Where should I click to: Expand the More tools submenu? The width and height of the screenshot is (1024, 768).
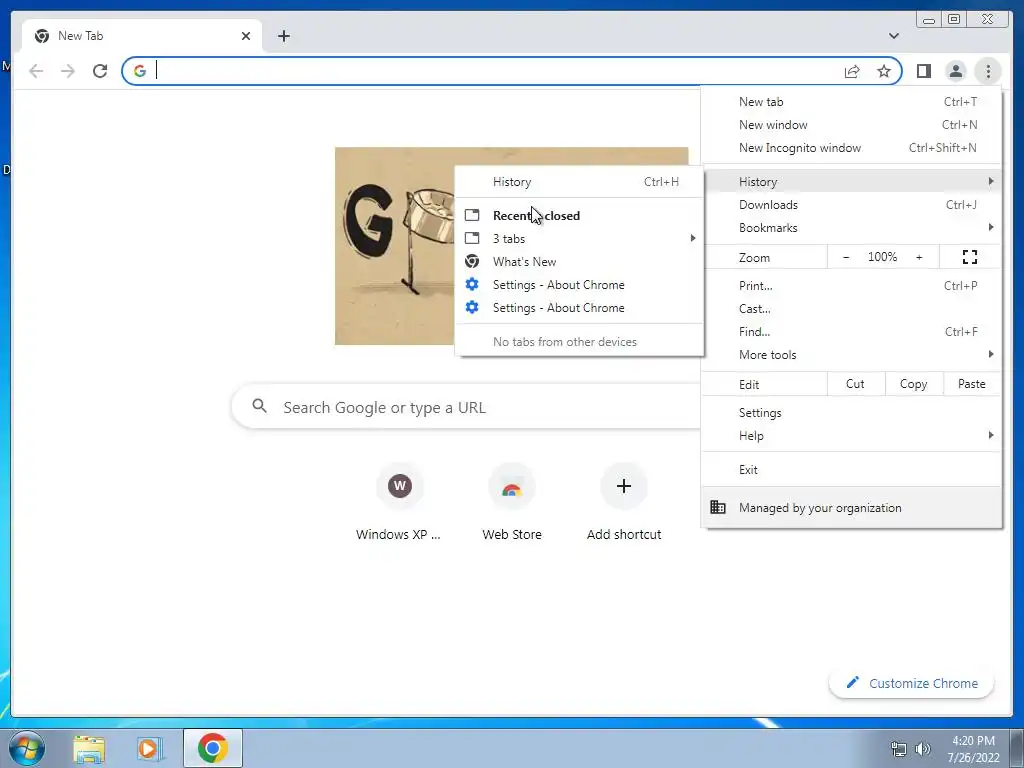852,355
